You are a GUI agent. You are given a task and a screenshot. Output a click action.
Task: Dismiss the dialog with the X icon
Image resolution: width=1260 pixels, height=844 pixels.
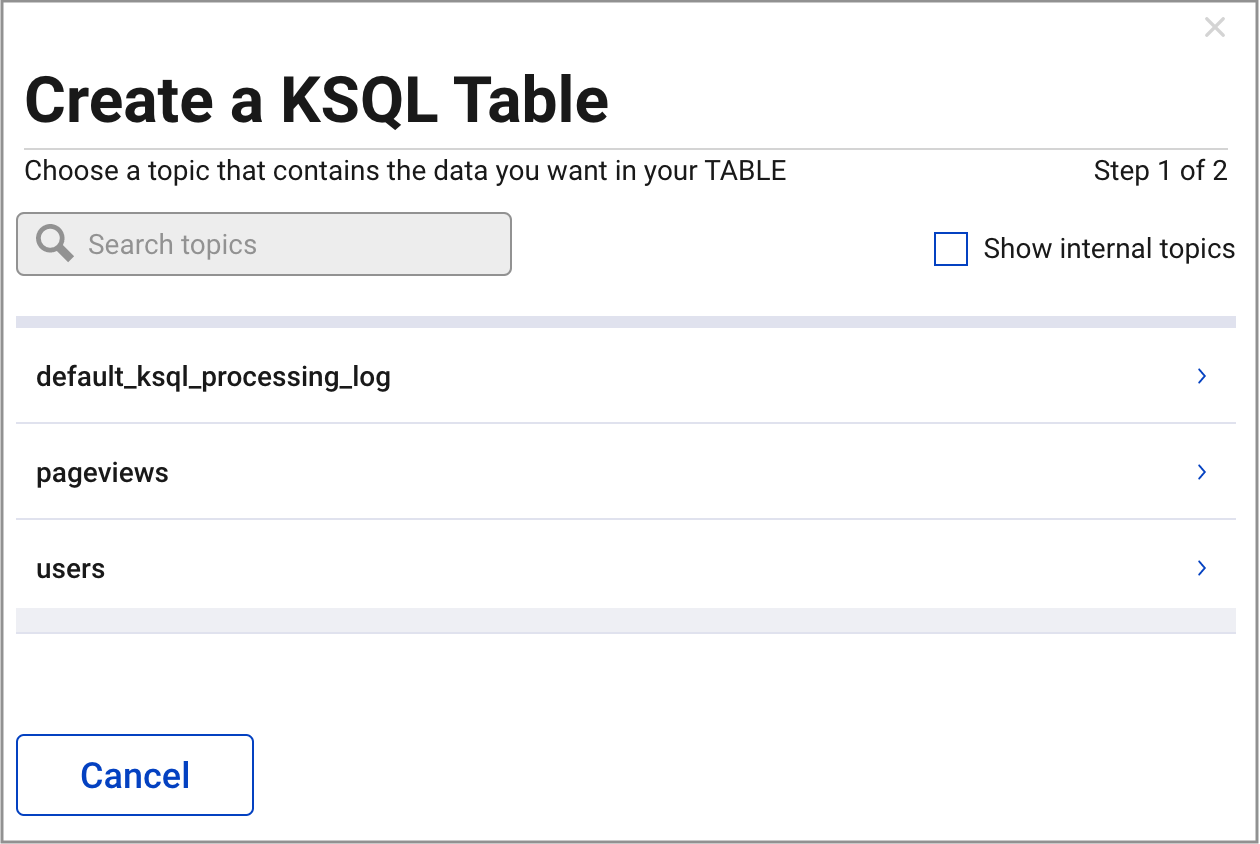coord(1215,27)
